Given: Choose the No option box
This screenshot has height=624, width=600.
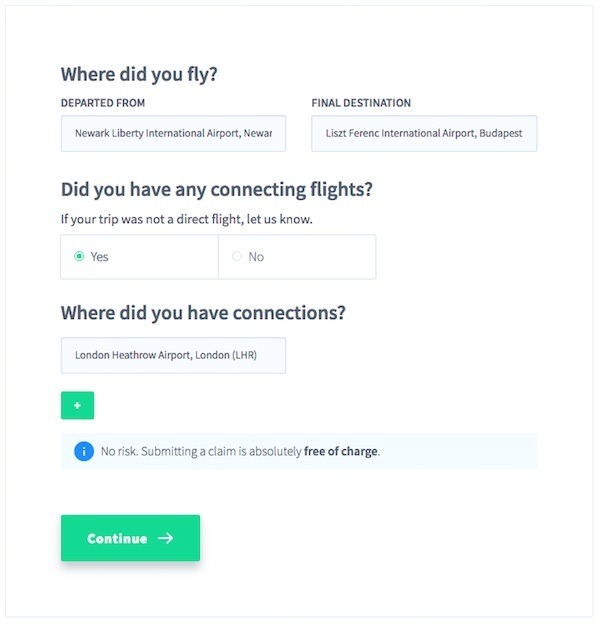Looking at the screenshot, I should tap(297, 257).
